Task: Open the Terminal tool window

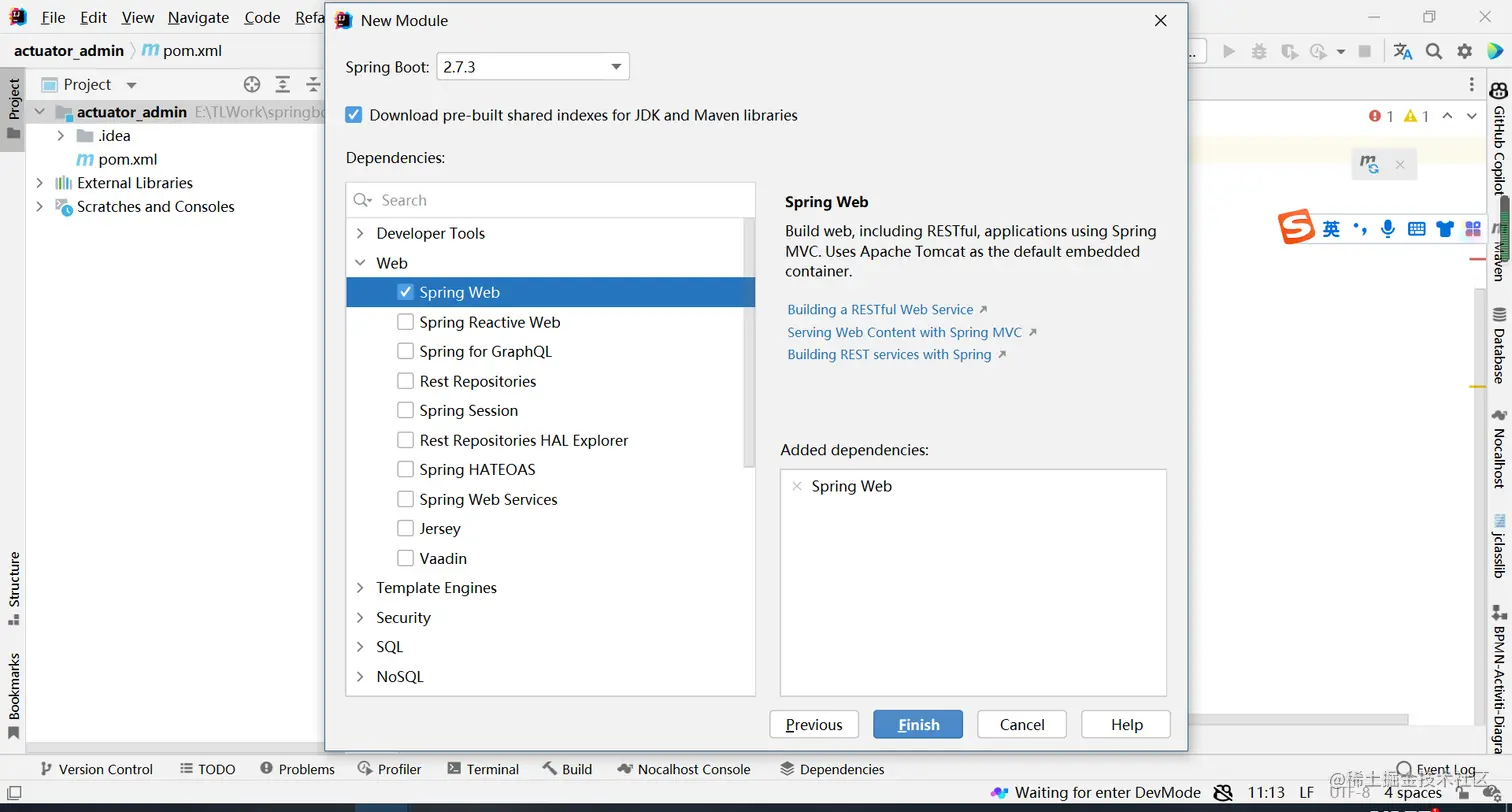Action: (x=482, y=769)
